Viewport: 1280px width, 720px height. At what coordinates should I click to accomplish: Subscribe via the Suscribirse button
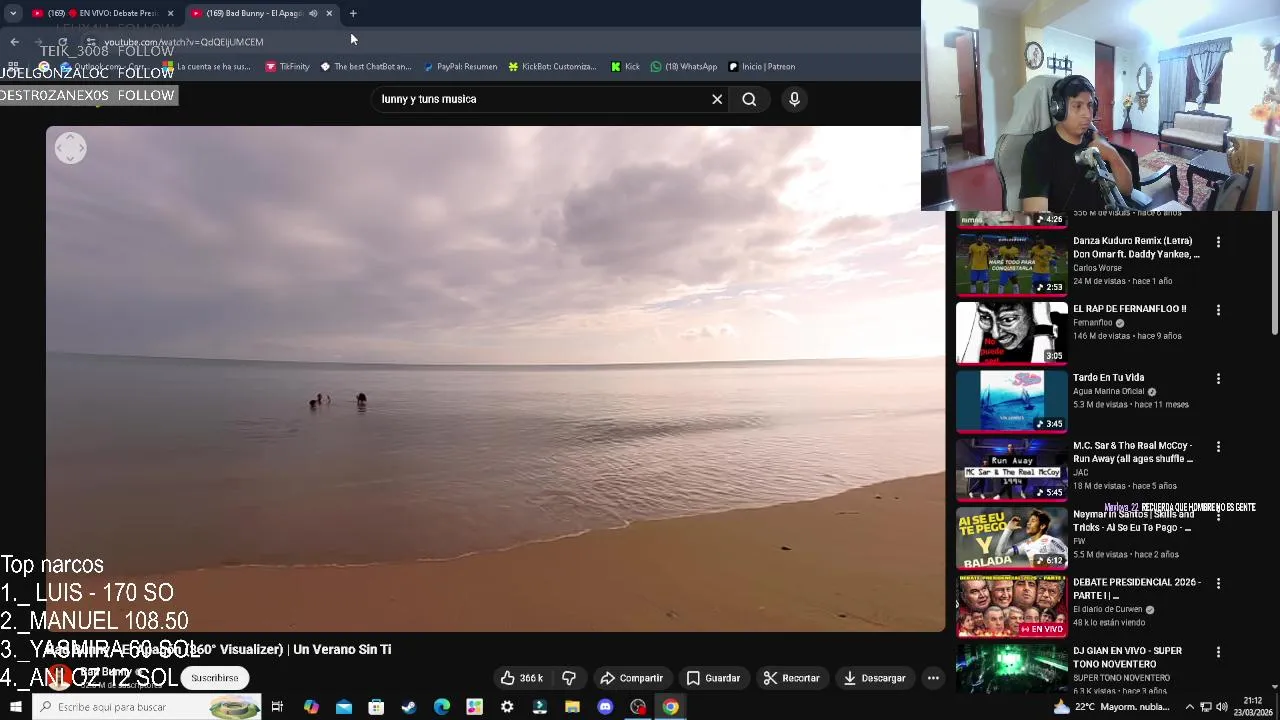point(215,678)
